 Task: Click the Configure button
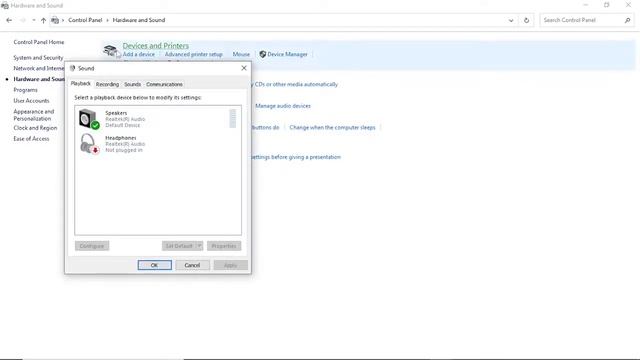tap(92, 246)
